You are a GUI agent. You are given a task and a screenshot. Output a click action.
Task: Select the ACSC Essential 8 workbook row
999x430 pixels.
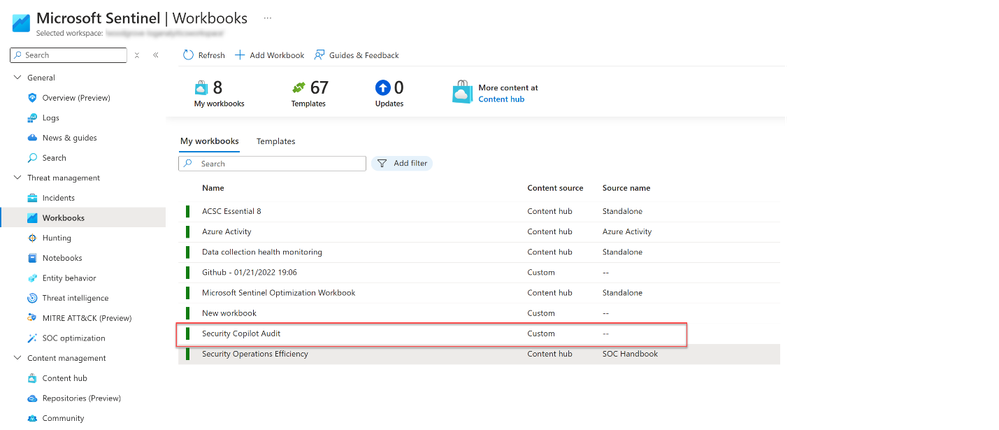479,211
